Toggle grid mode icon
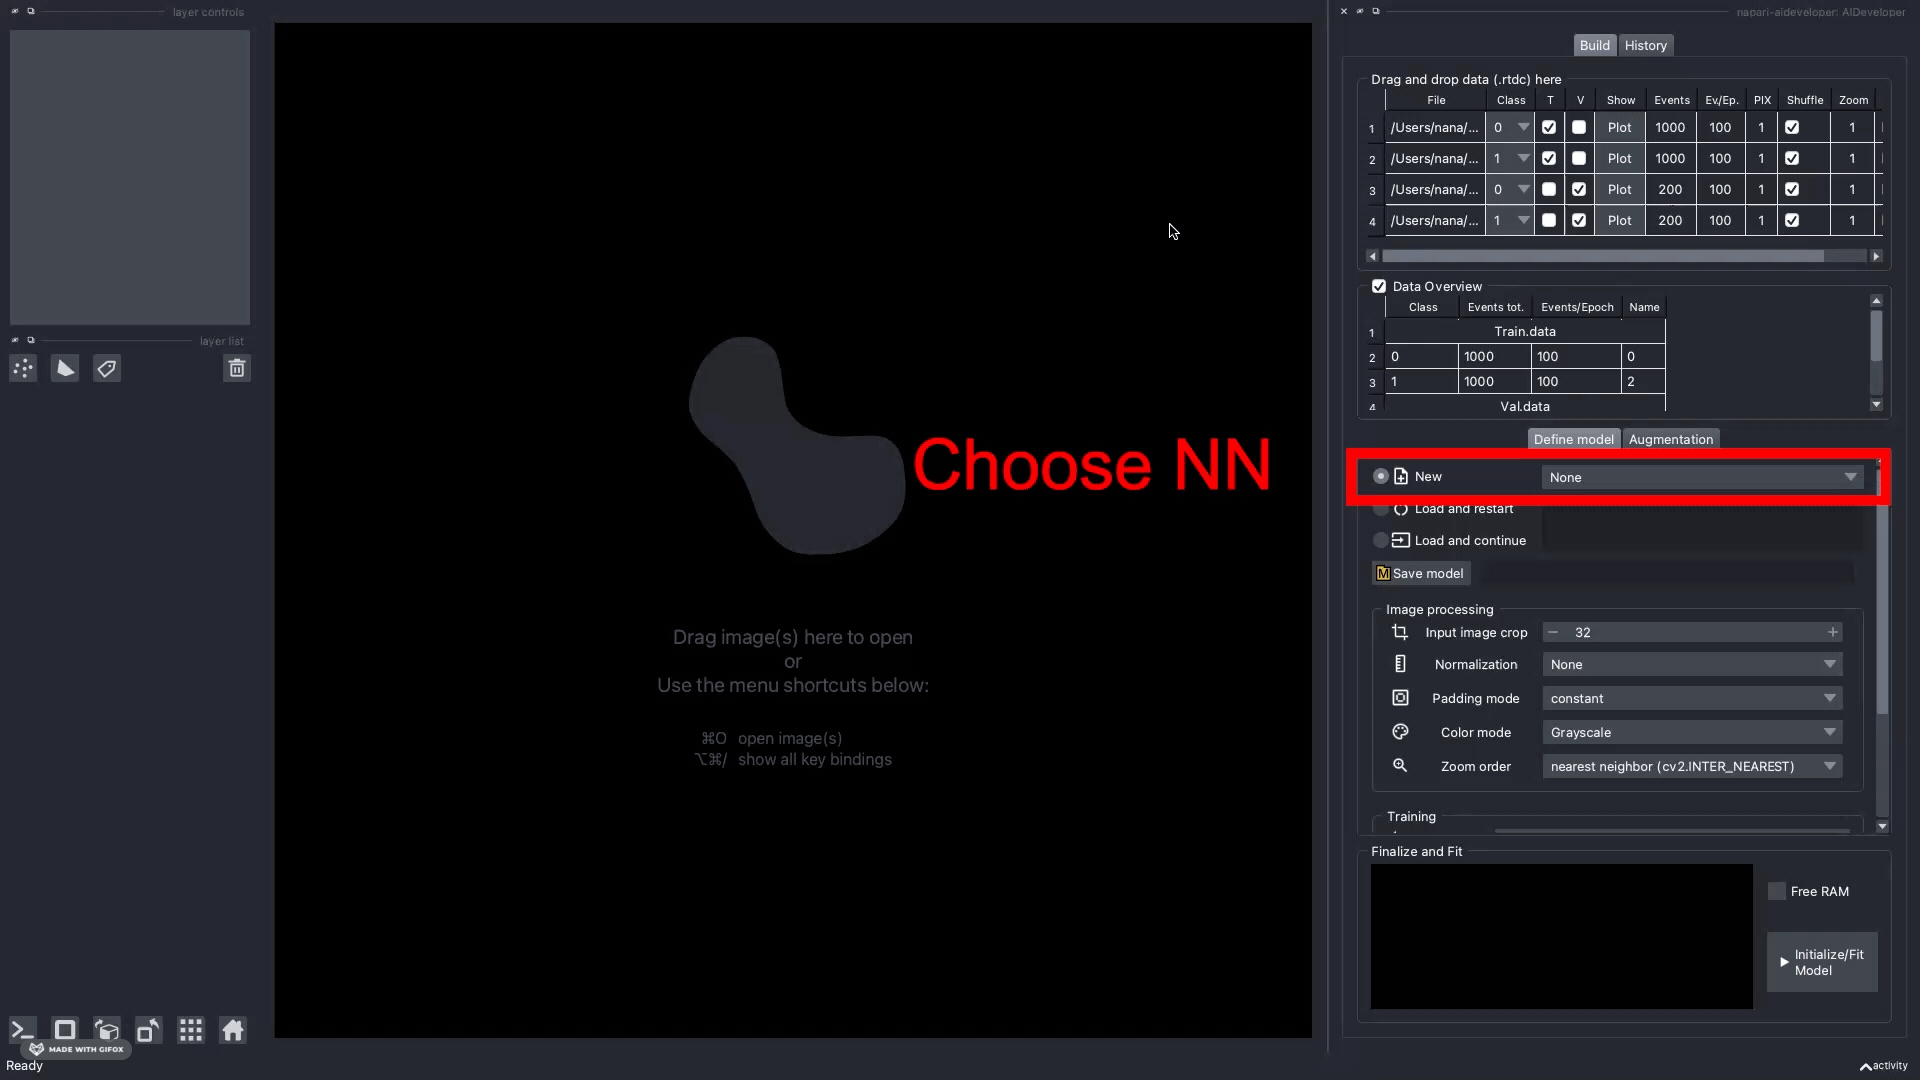 tap(191, 1030)
